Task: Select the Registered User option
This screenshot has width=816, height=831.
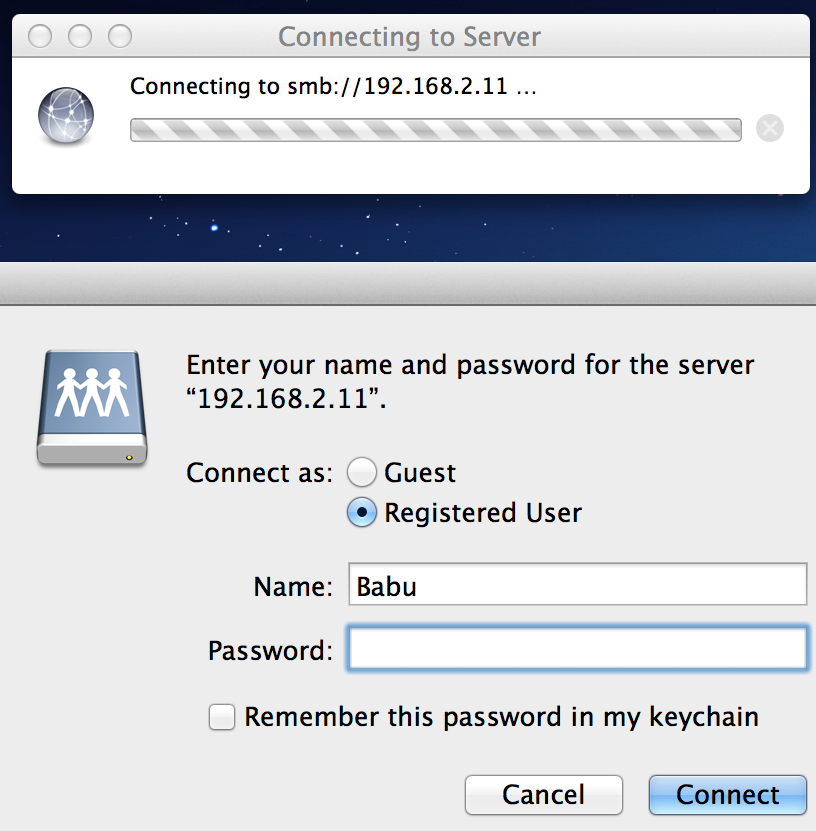Action: 362,512
